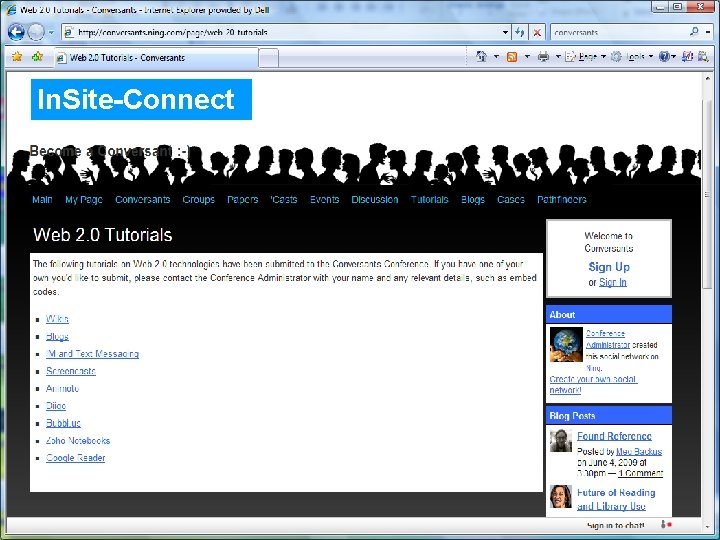Run search with the magnifier icon
Viewport: 720px width, 540px height.
(694, 32)
